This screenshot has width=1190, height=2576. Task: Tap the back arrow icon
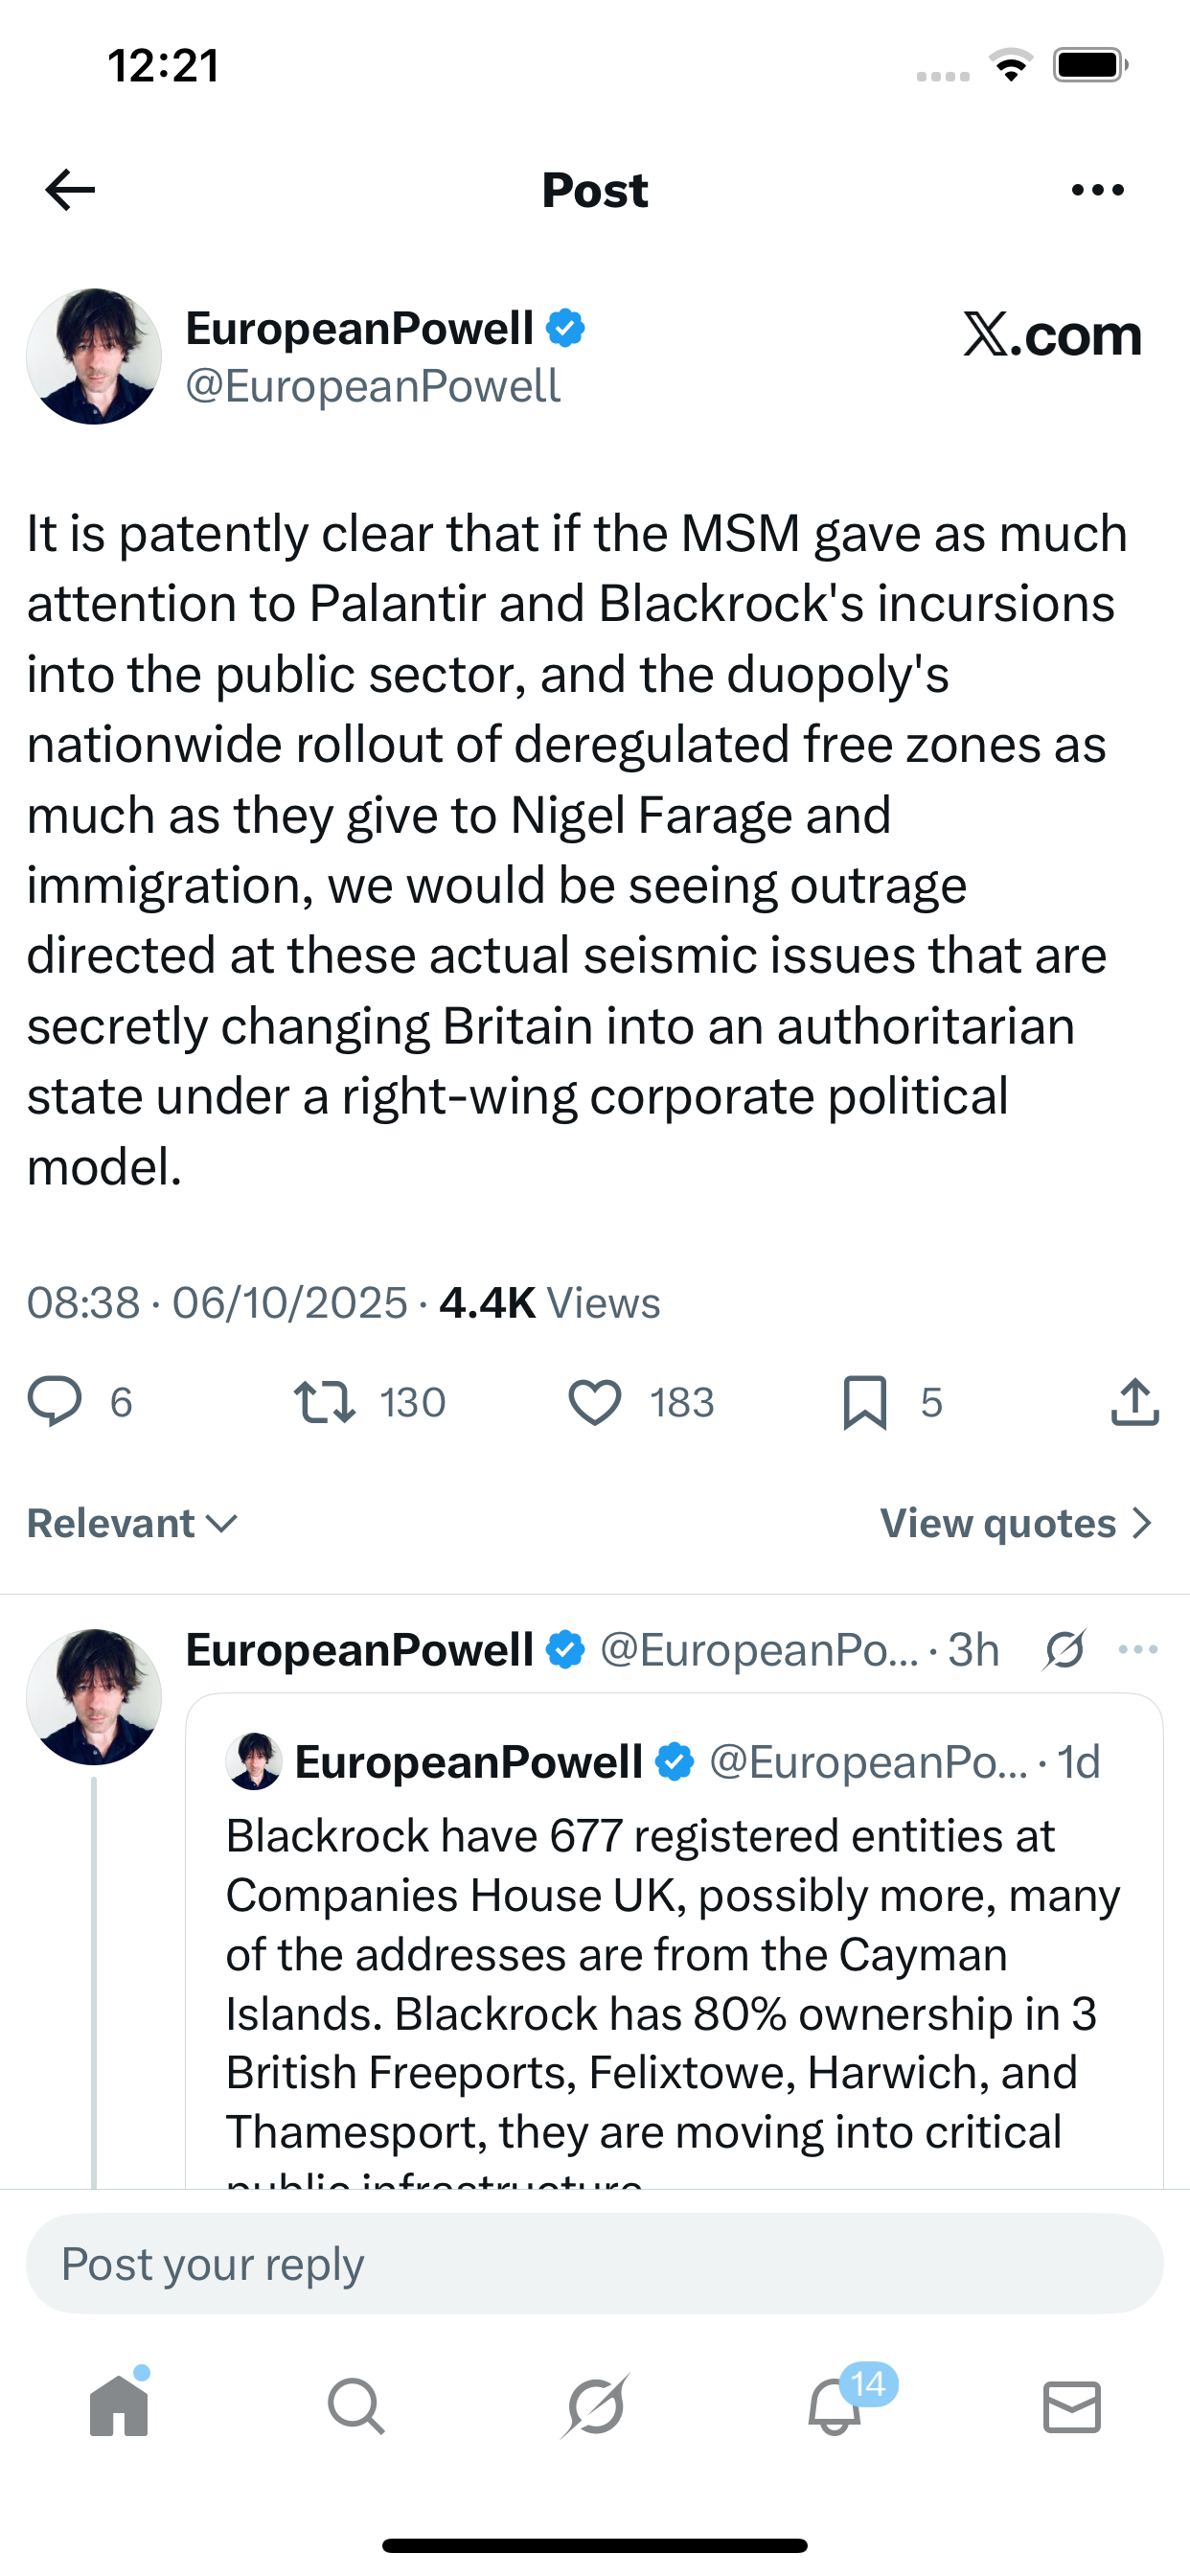(x=70, y=190)
